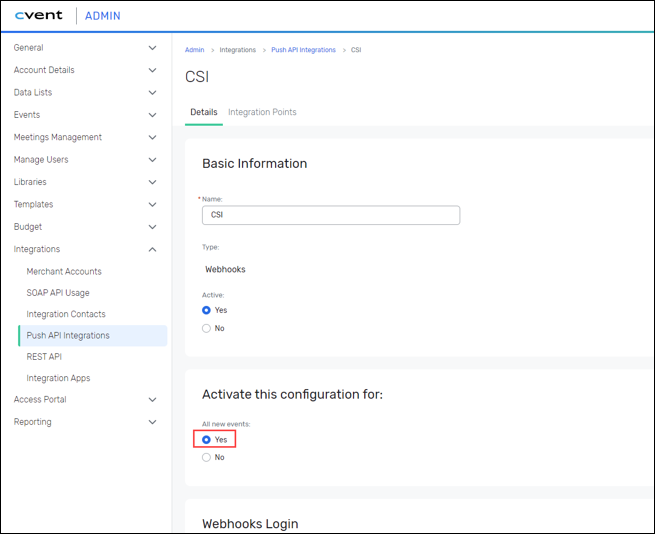Collapse the Integrations sidebar section
This screenshot has height=534, width=655.
[x=152, y=249]
